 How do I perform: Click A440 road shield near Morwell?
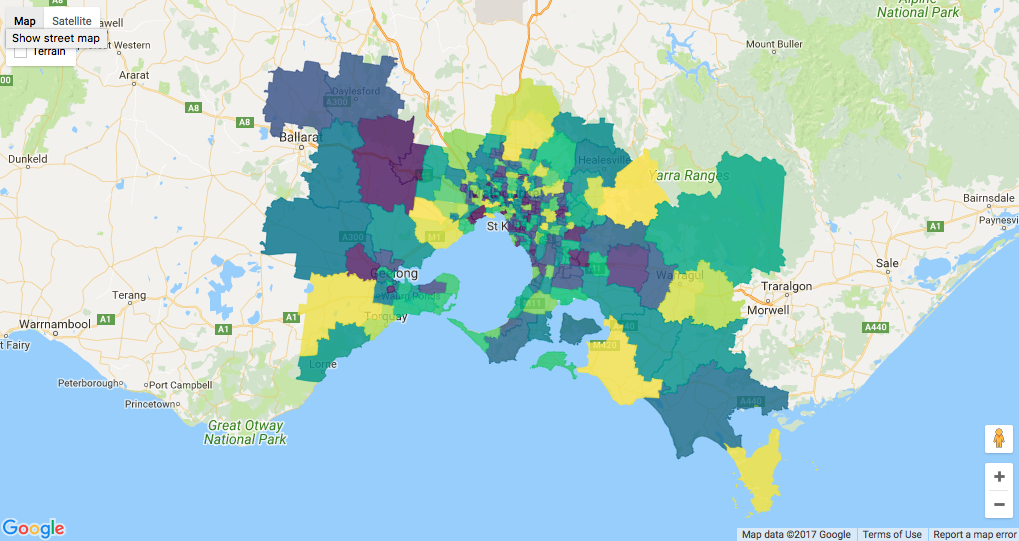tap(875, 328)
